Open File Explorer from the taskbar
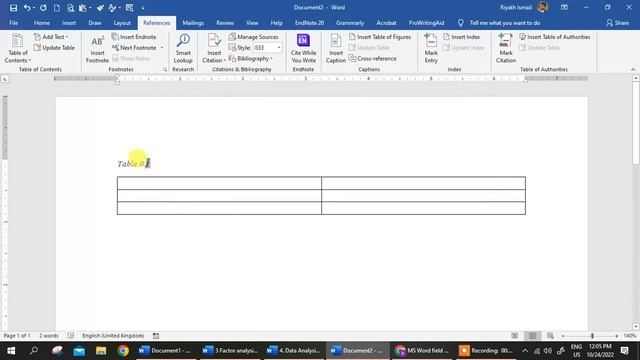Image resolution: width=640 pixels, height=360 pixels. pyautogui.click(x=101, y=351)
